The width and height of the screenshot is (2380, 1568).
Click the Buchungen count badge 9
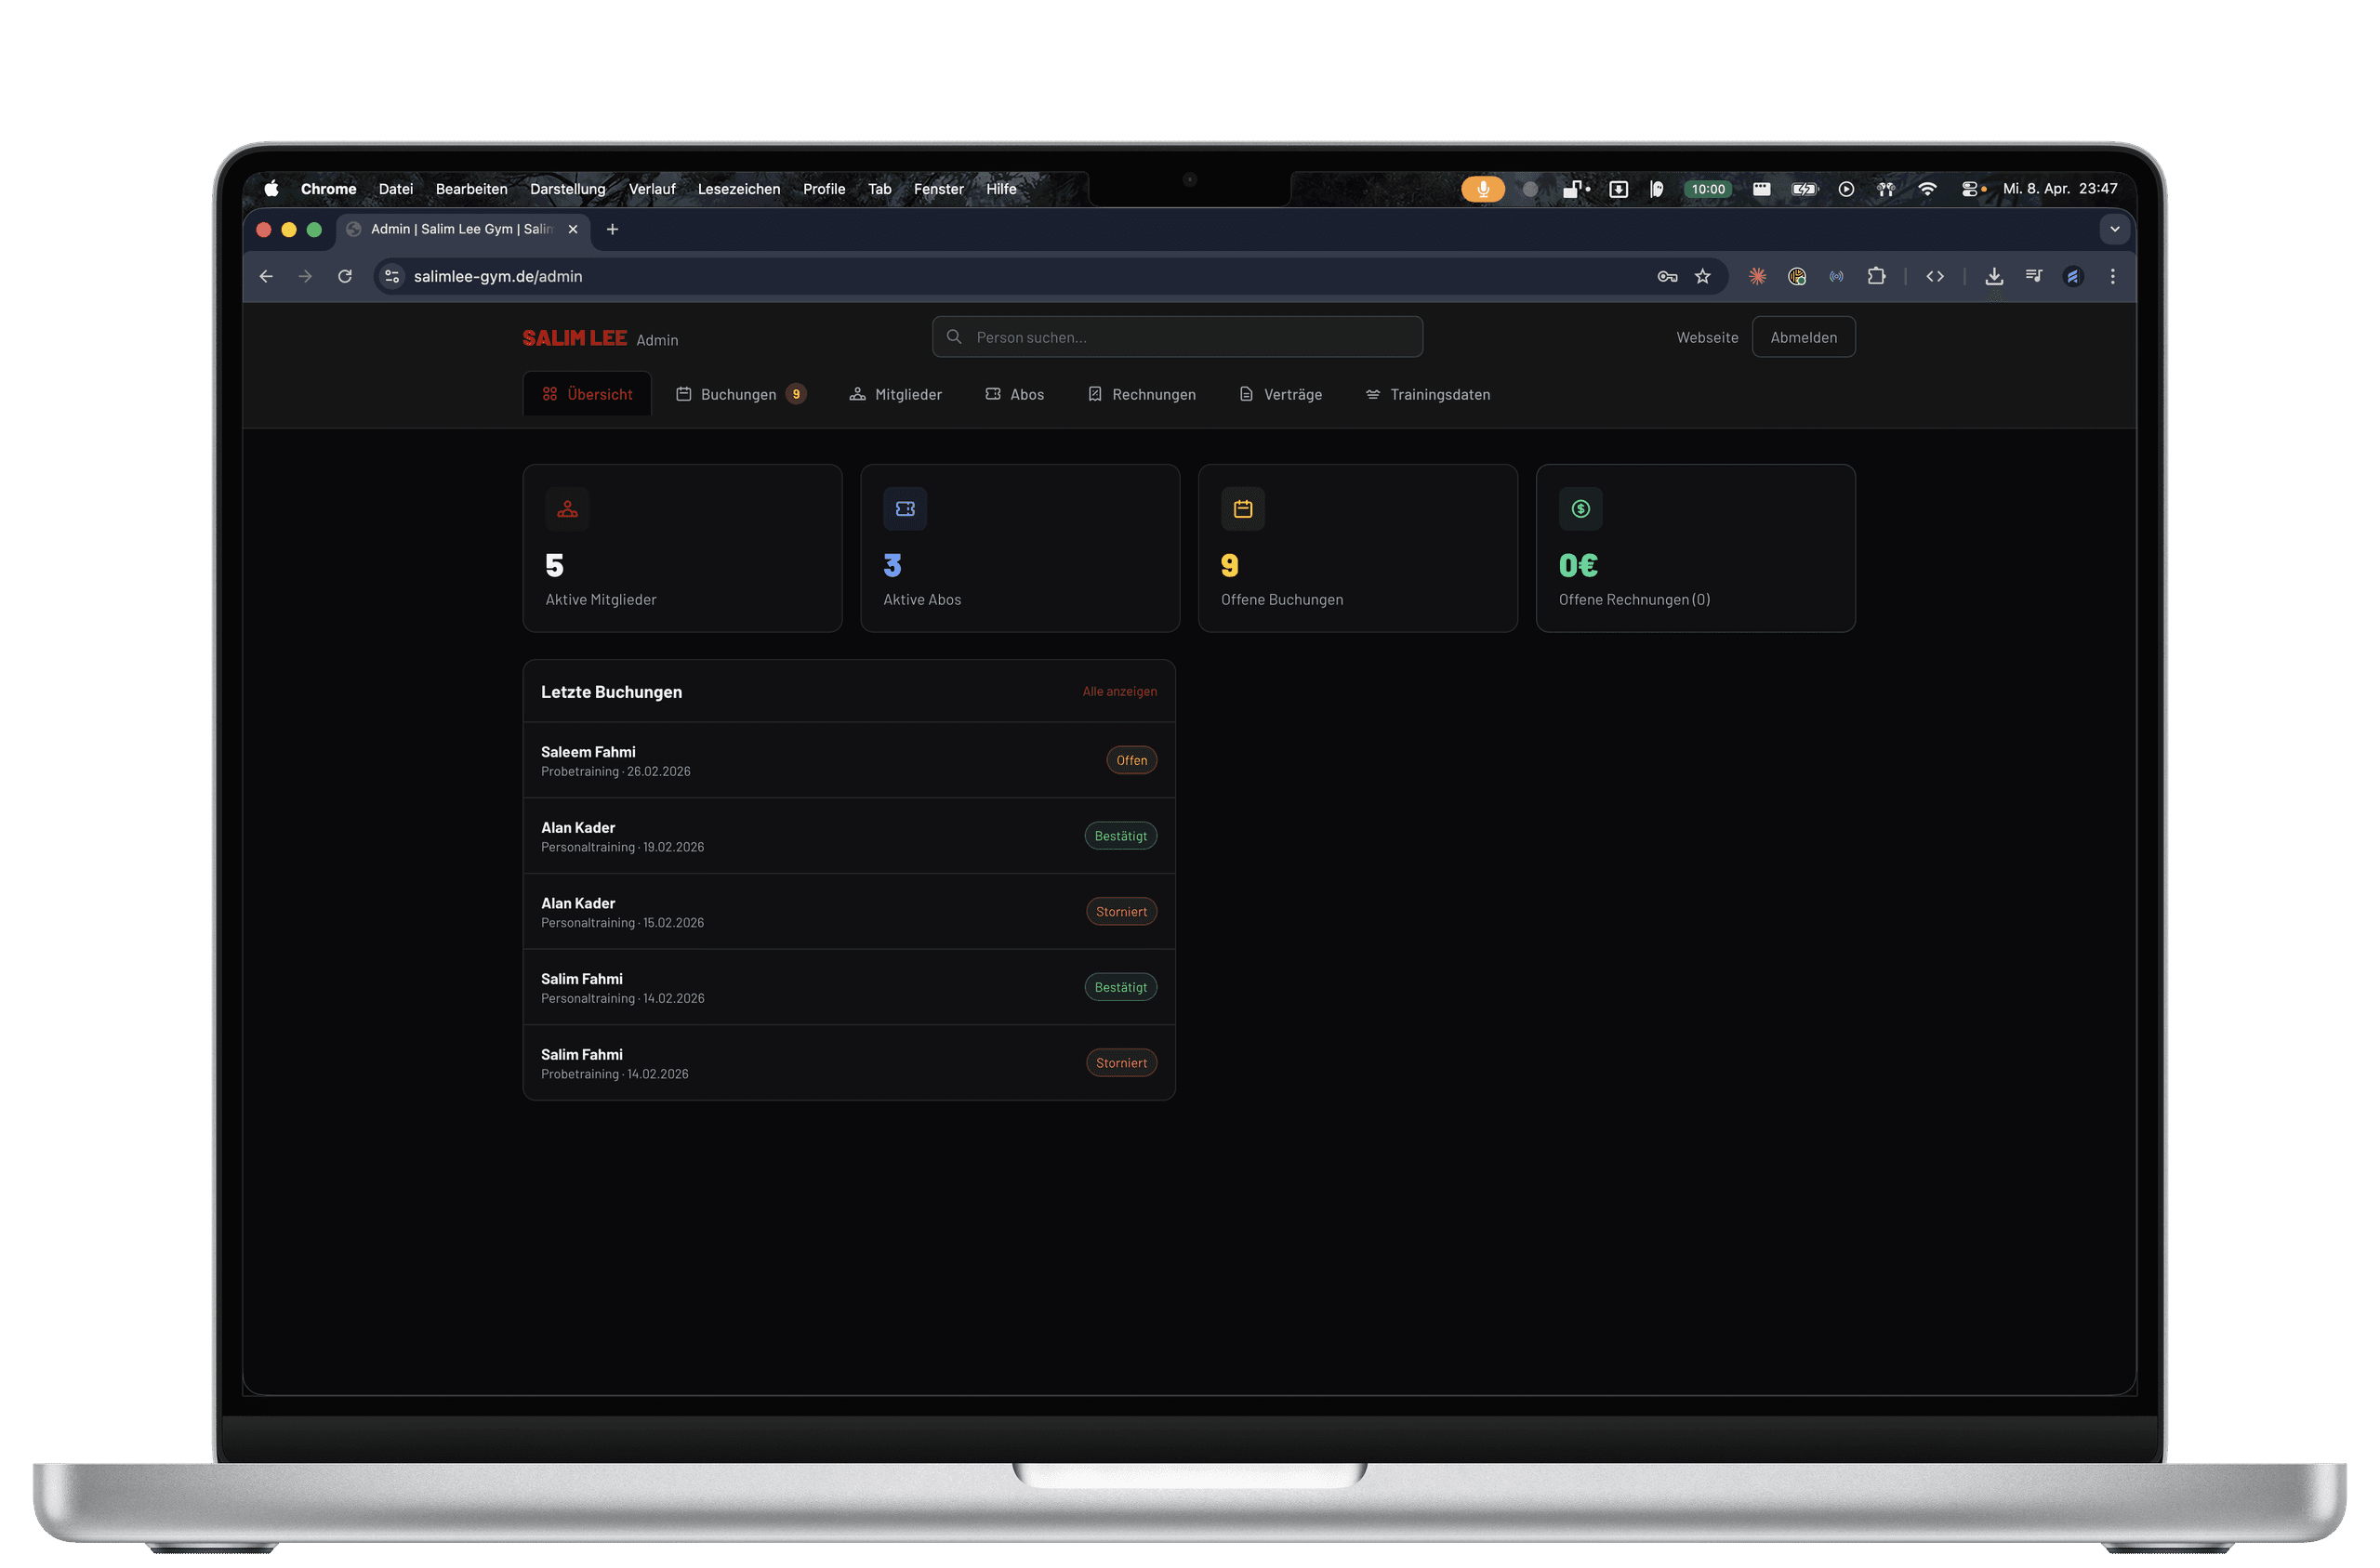pyautogui.click(x=796, y=394)
